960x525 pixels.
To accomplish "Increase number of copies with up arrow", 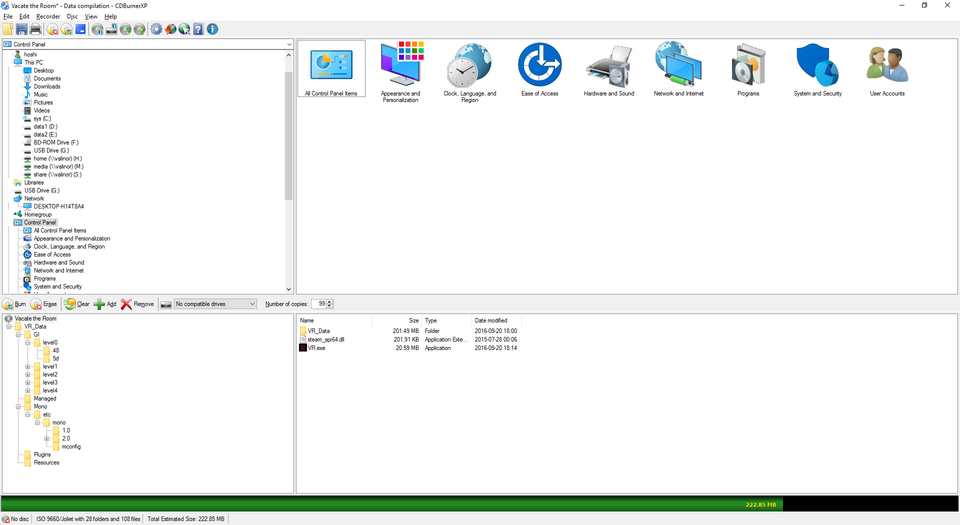I will tap(330, 301).
